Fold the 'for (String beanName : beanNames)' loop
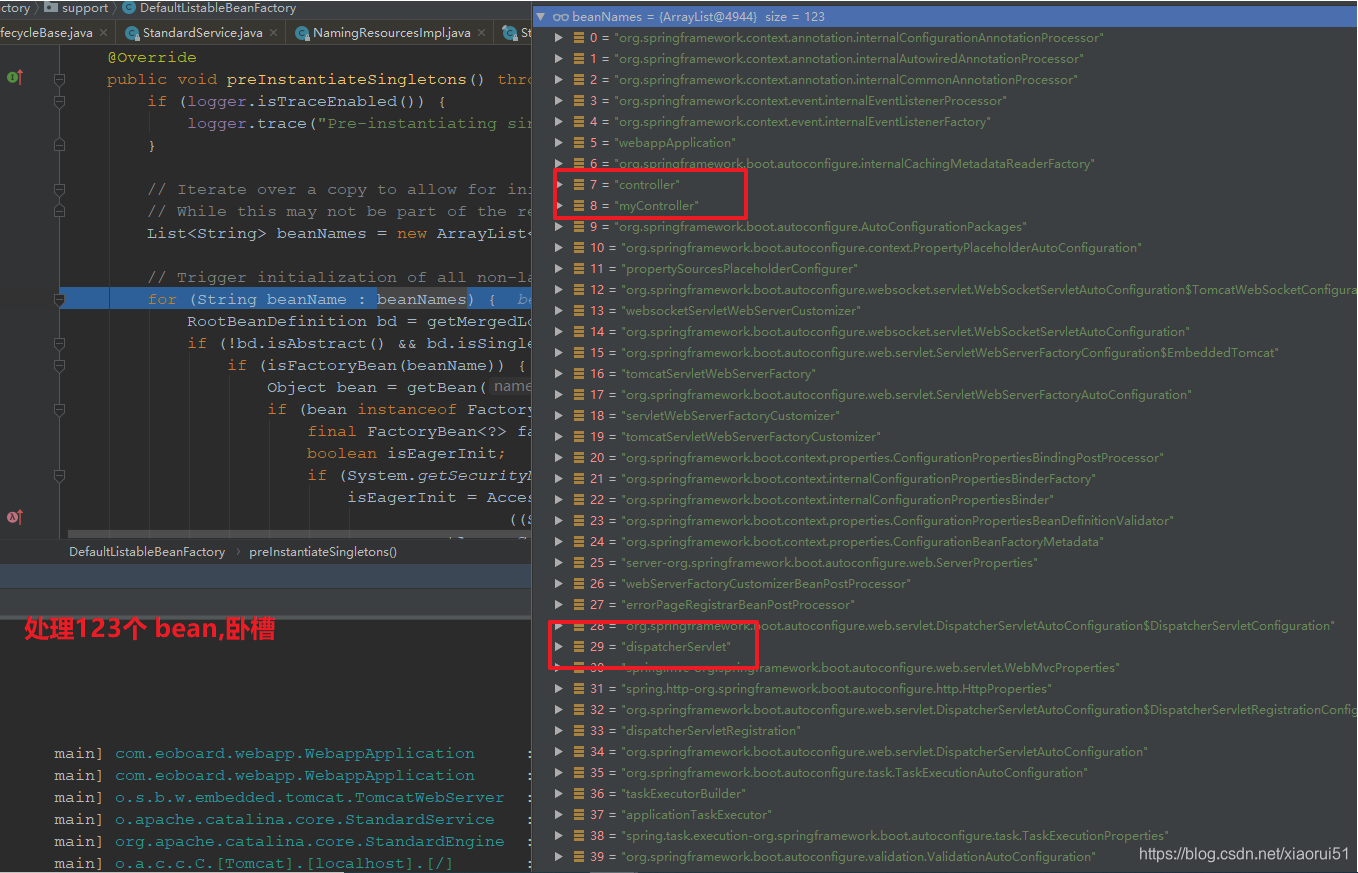This screenshot has height=873, width=1358. pyautogui.click(x=59, y=299)
